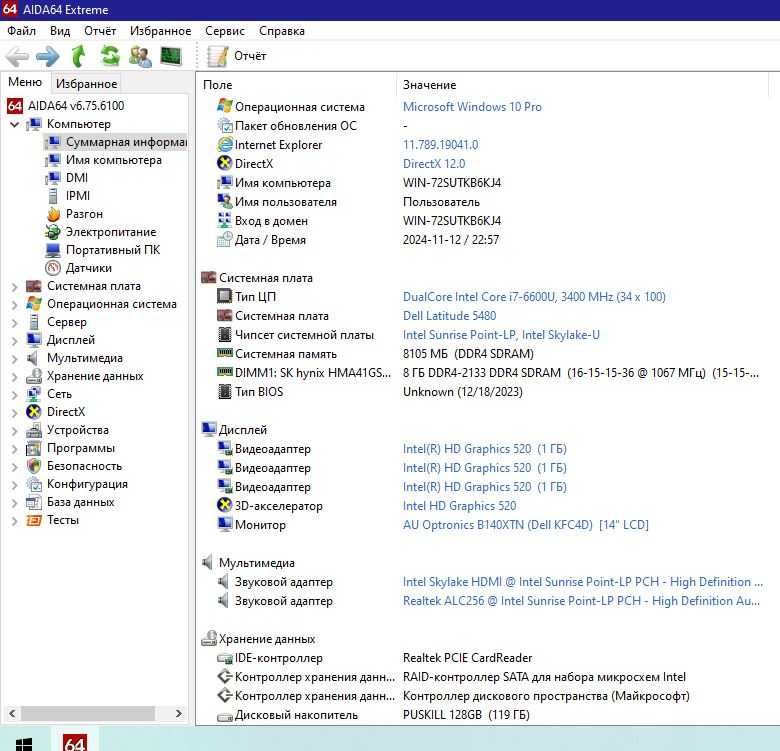Click the Конфигурация tree icon
This screenshot has width=780, height=751.
tap(34, 484)
